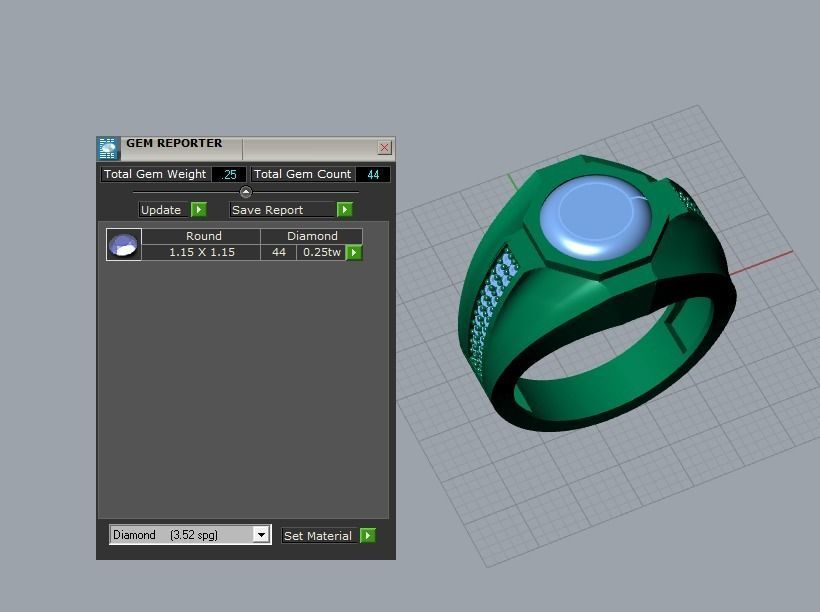Image resolution: width=820 pixels, height=612 pixels.
Task: Click the Gem Reporter panel icon
Action: 108,149
